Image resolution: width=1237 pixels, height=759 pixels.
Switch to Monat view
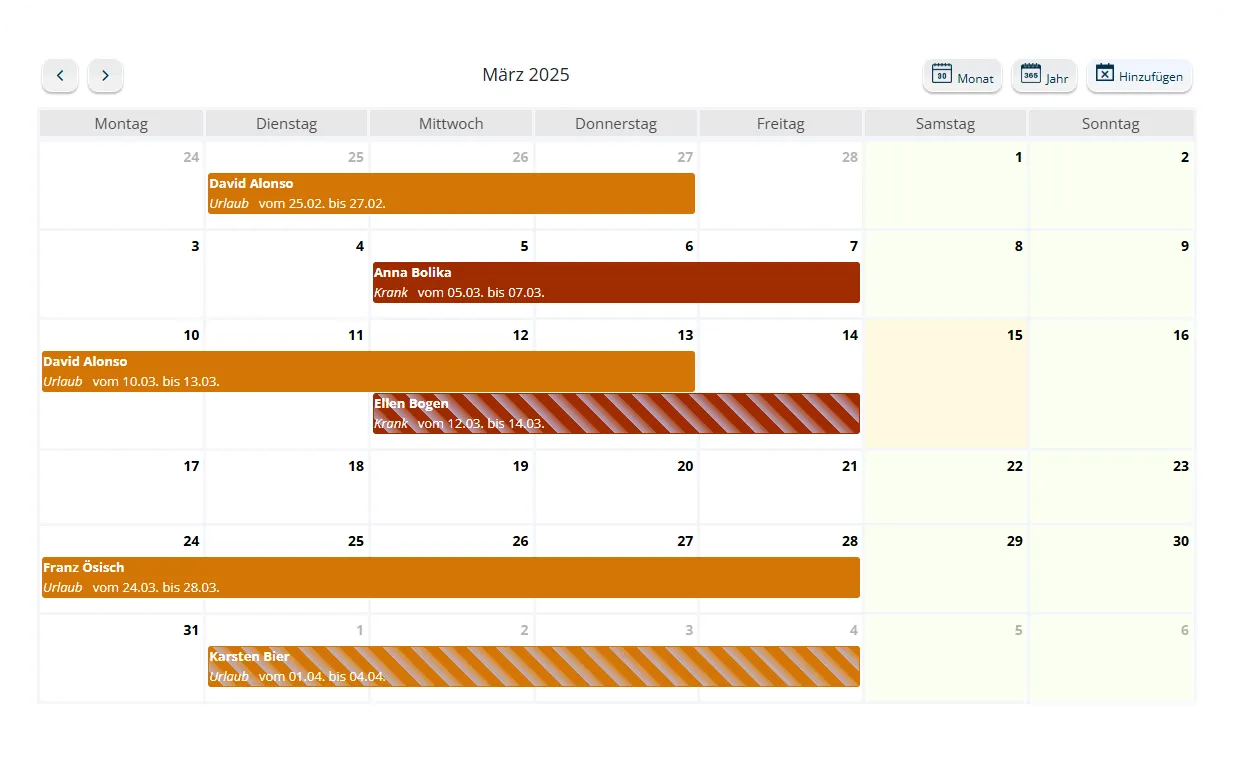(x=962, y=76)
